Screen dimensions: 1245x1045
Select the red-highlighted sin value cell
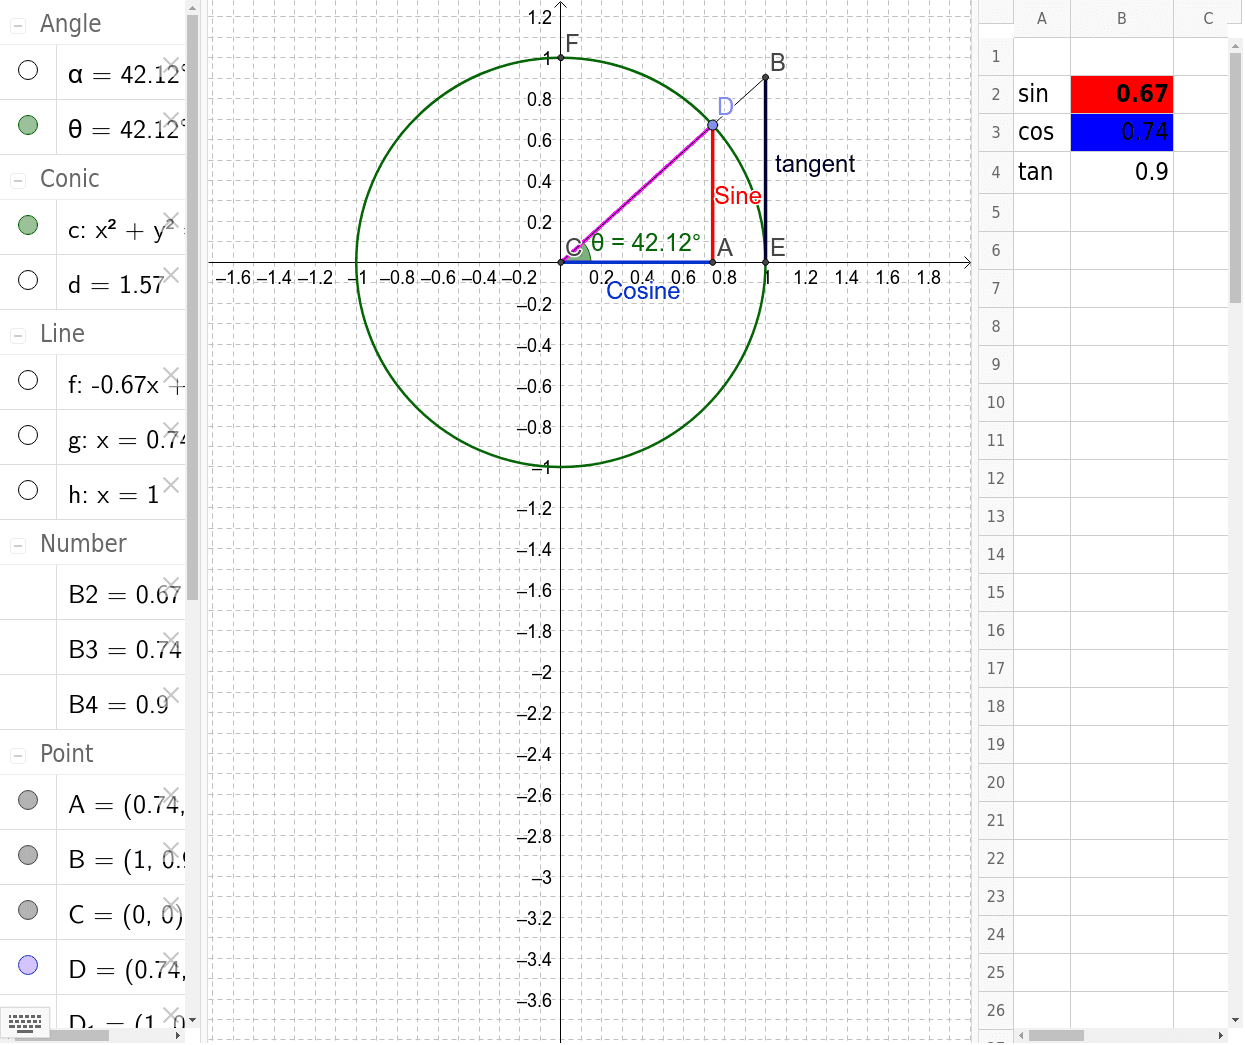pyautogui.click(x=1121, y=93)
